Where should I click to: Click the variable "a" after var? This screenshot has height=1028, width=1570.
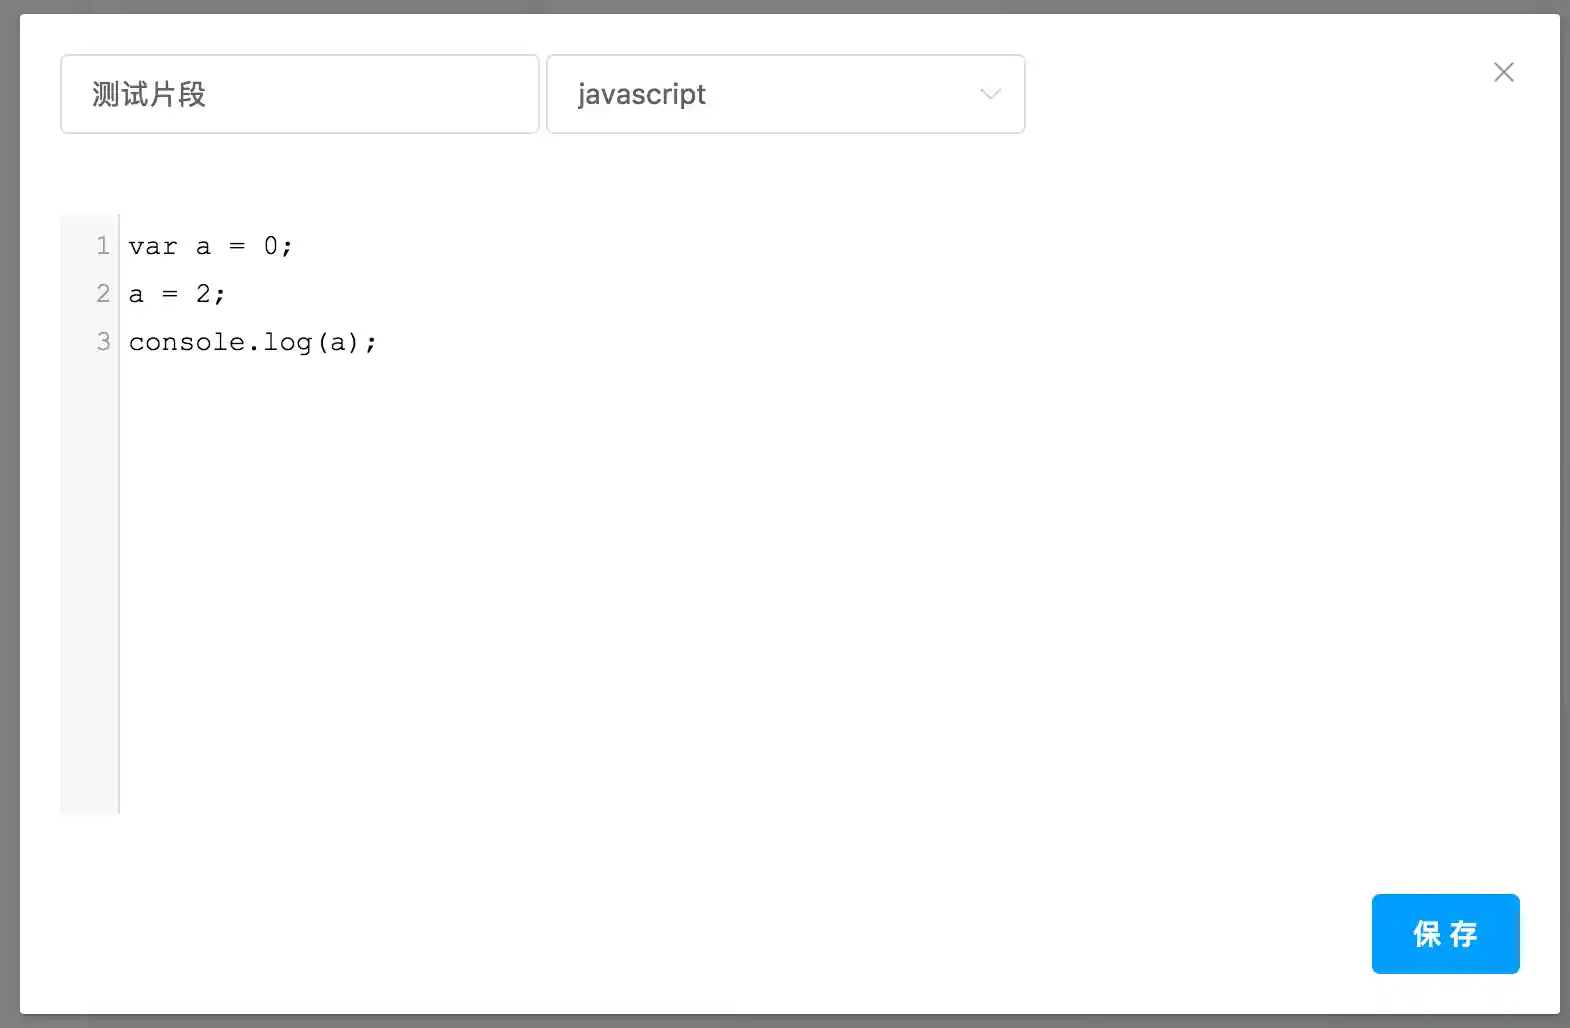coord(203,247)
